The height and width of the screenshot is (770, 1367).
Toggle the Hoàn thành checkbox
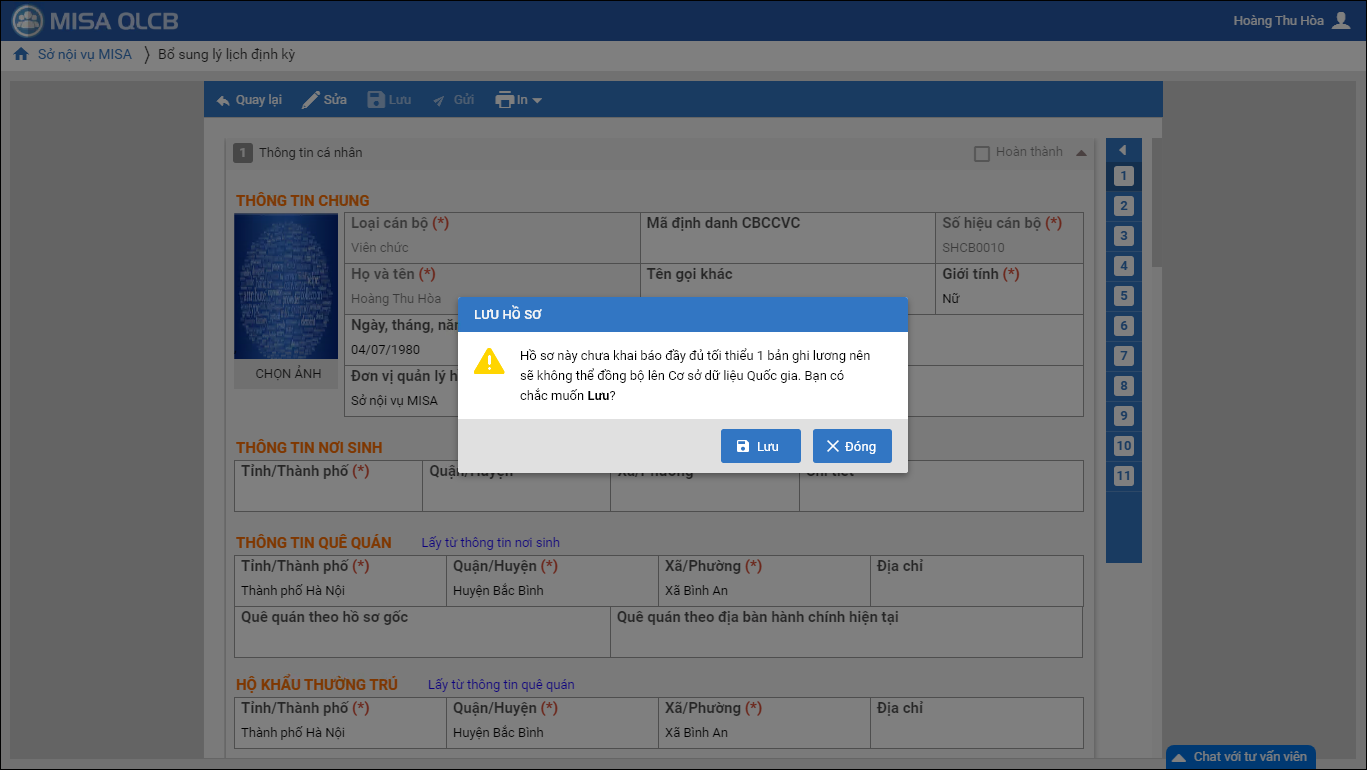coord(982,153)
